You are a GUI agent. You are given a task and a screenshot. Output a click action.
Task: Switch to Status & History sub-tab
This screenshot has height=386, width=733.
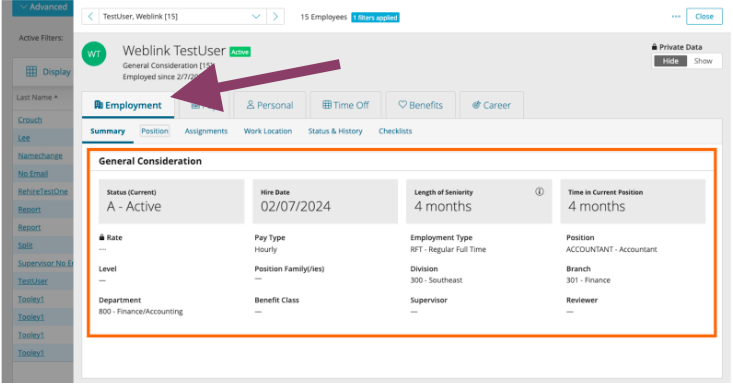335,131
